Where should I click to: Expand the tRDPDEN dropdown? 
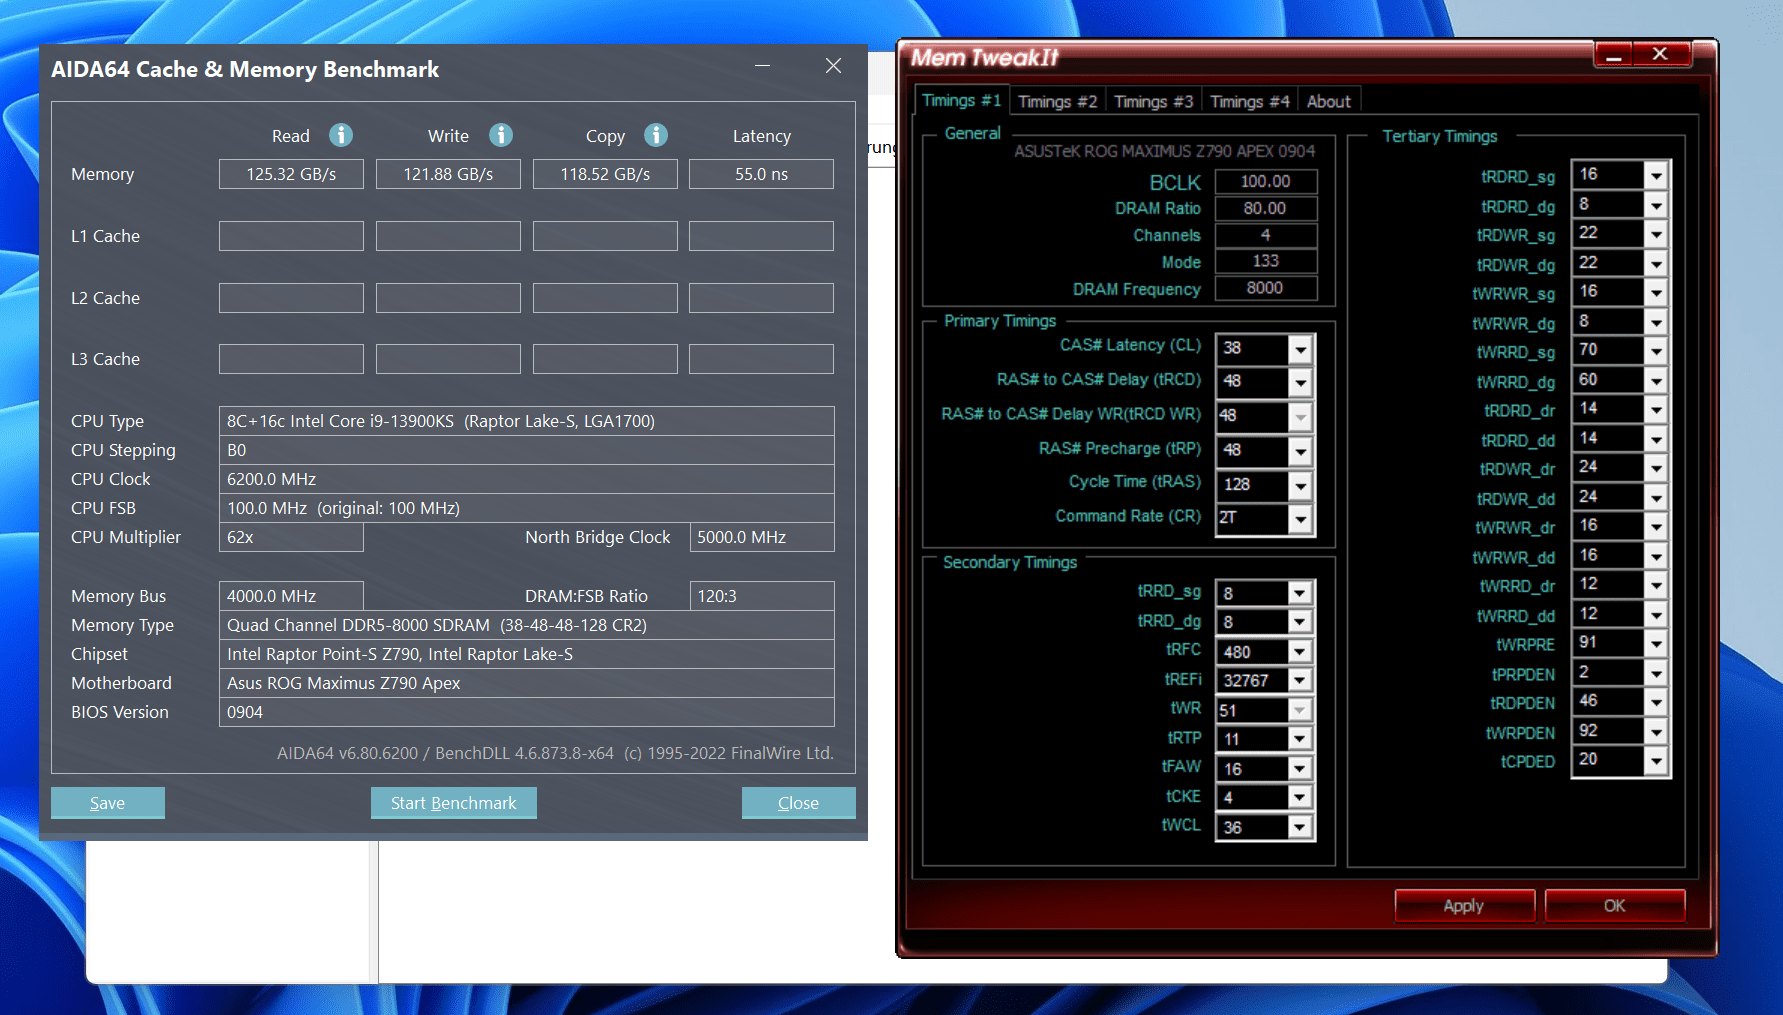pyautogui.click(x=1656, y=703)
